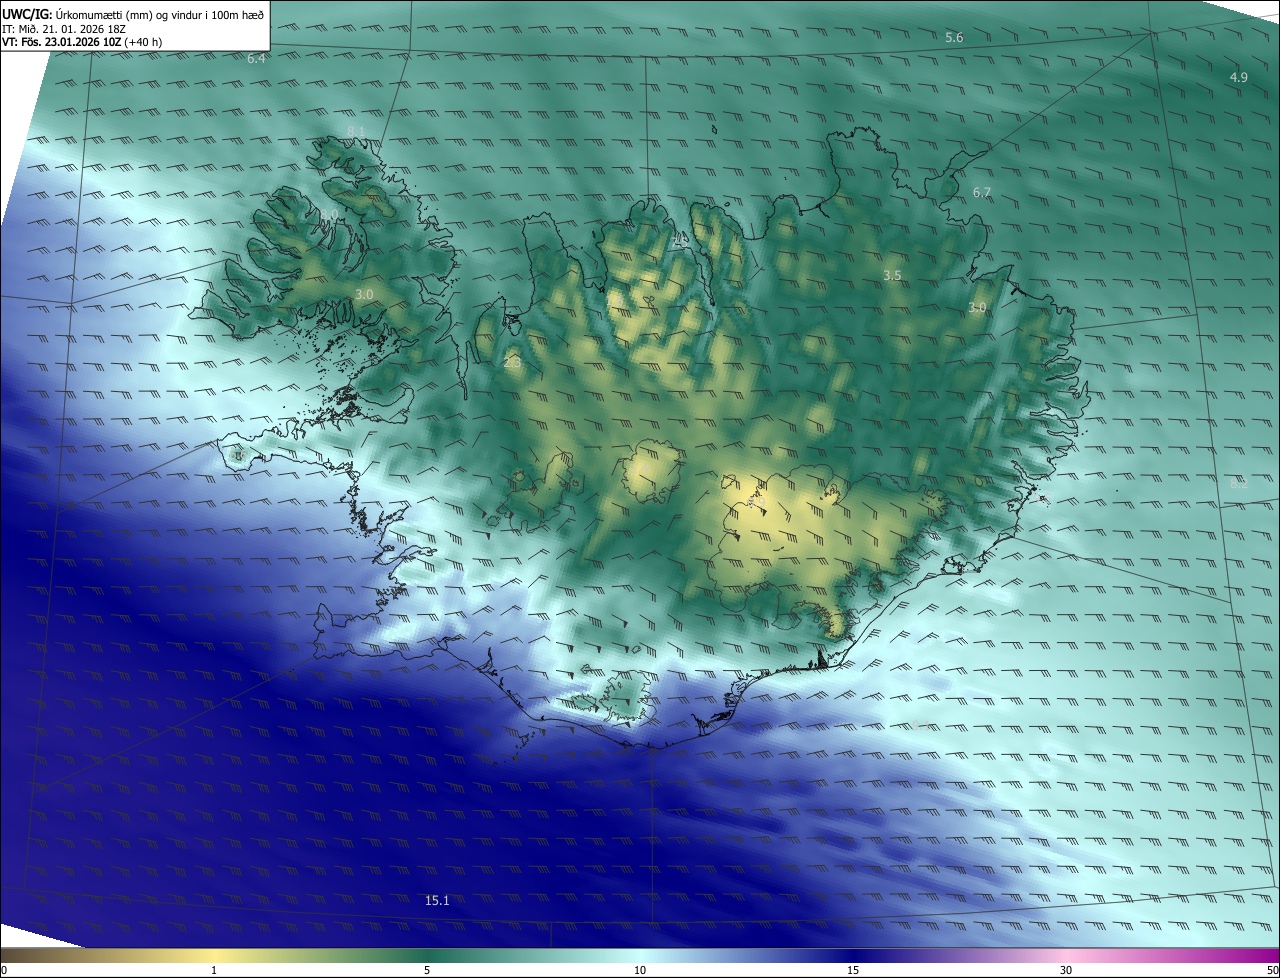1280x978 pixels.
Task: Click the '1' tick on the color scale
Action: [x=214, y=971]
